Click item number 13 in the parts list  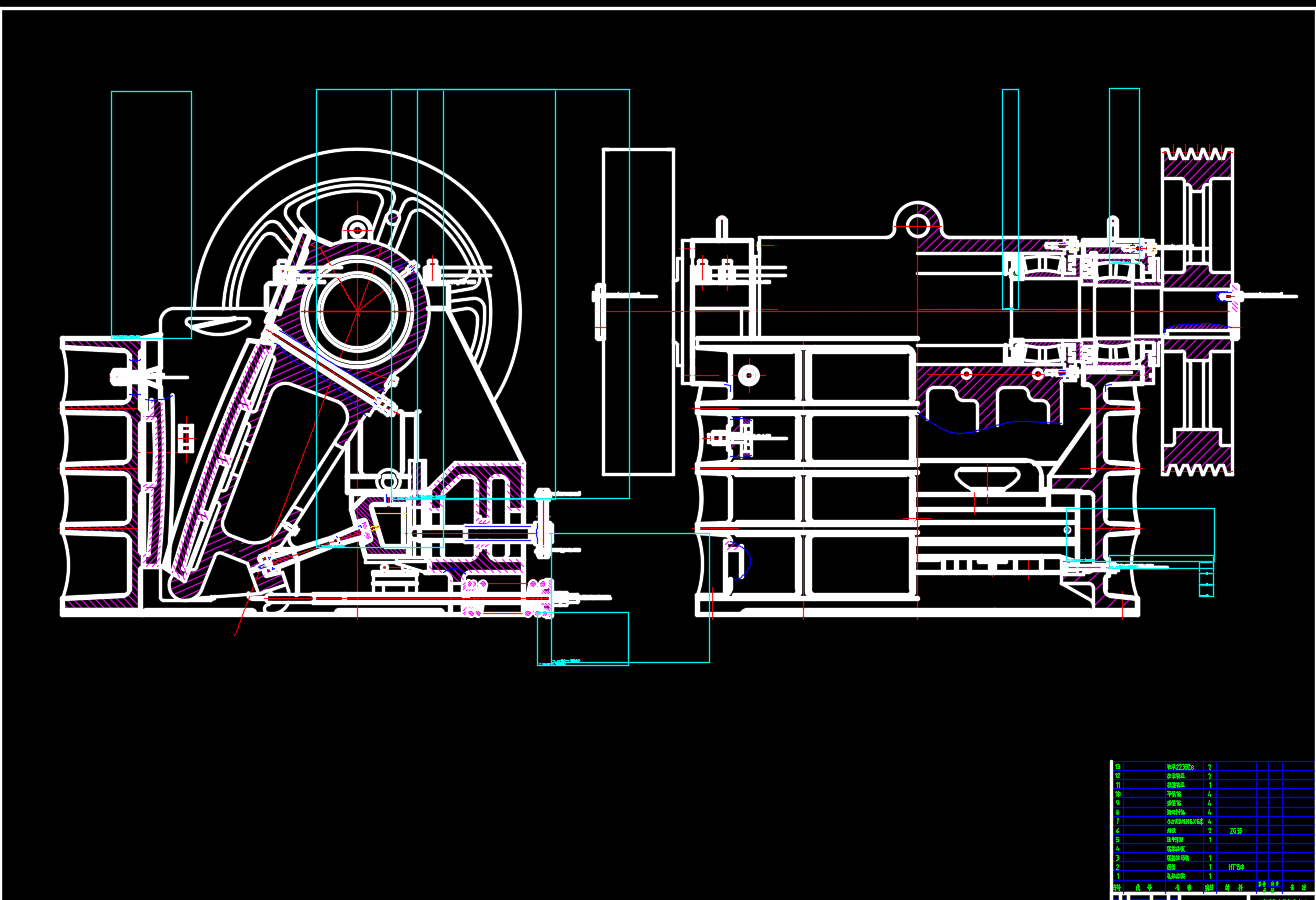pos(1117,767)
